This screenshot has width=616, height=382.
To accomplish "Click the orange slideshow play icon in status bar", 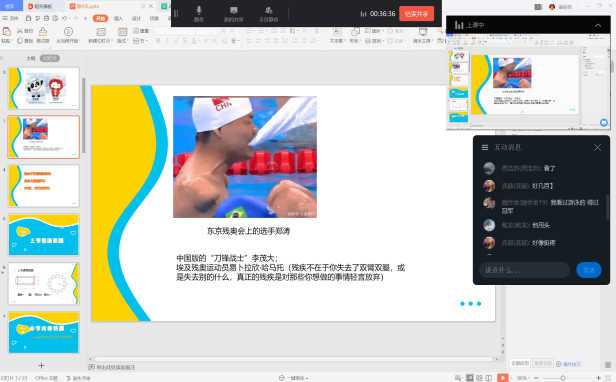I will point(502,378).
